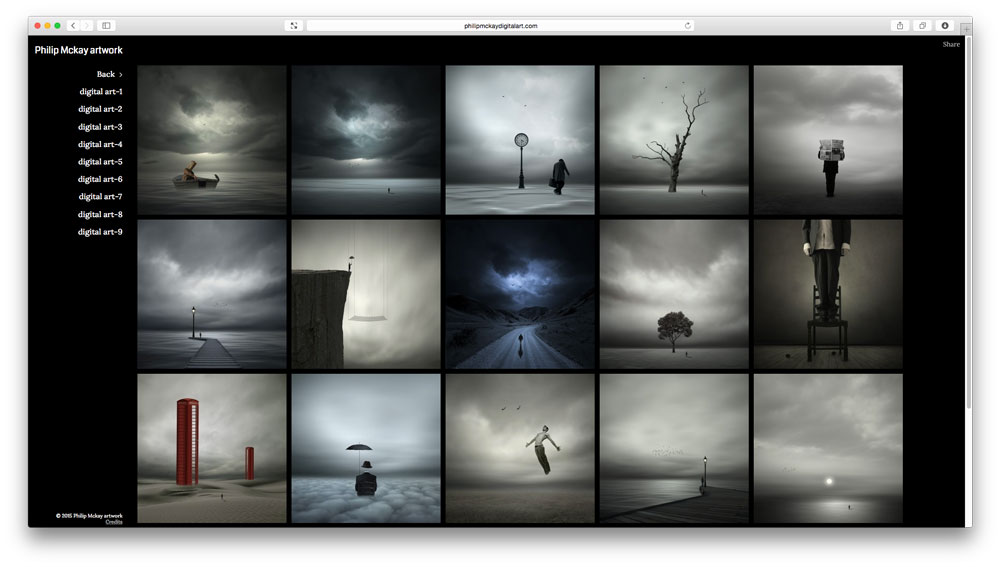Open the digital art-3 gallery

100,126
